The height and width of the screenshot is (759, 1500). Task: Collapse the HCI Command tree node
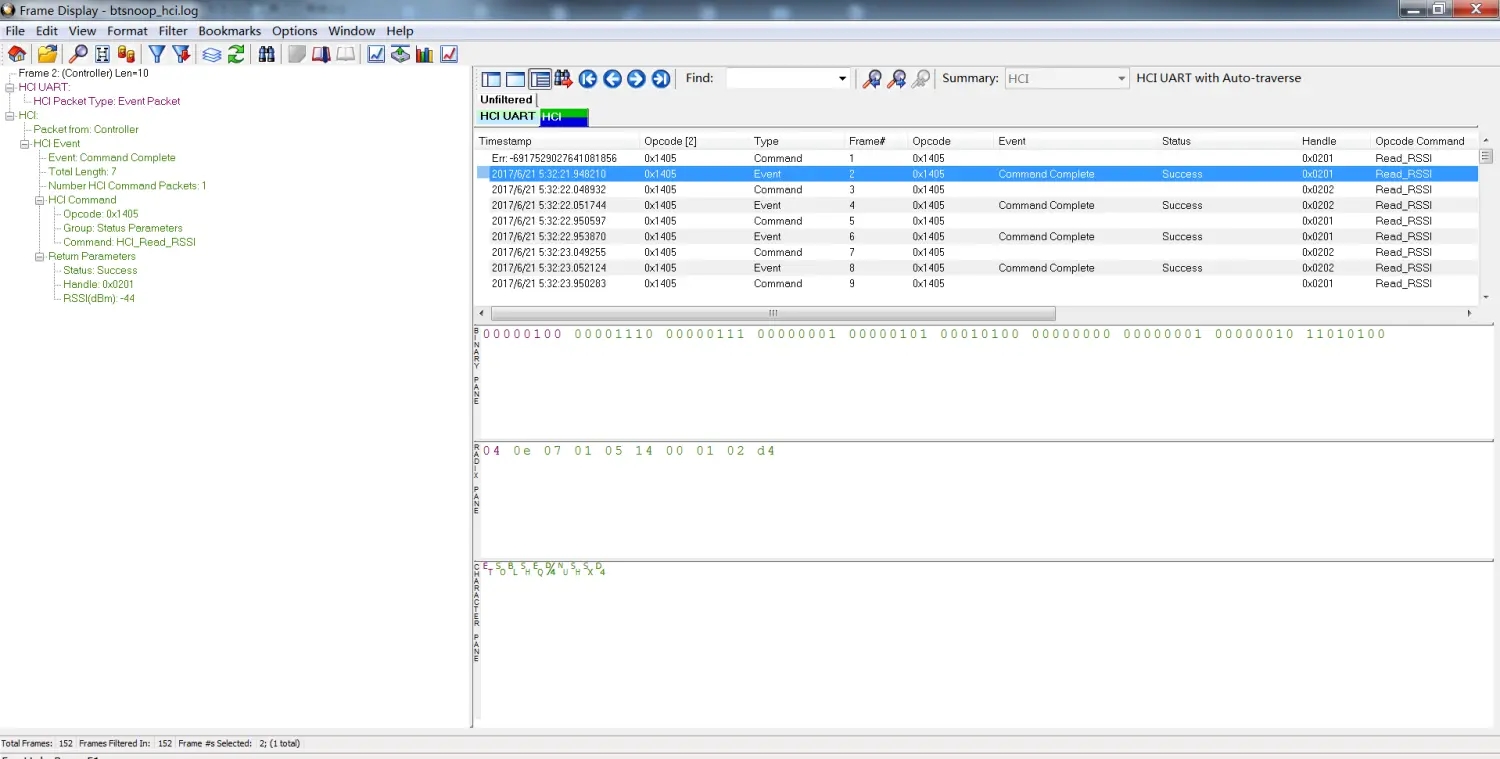39,200
